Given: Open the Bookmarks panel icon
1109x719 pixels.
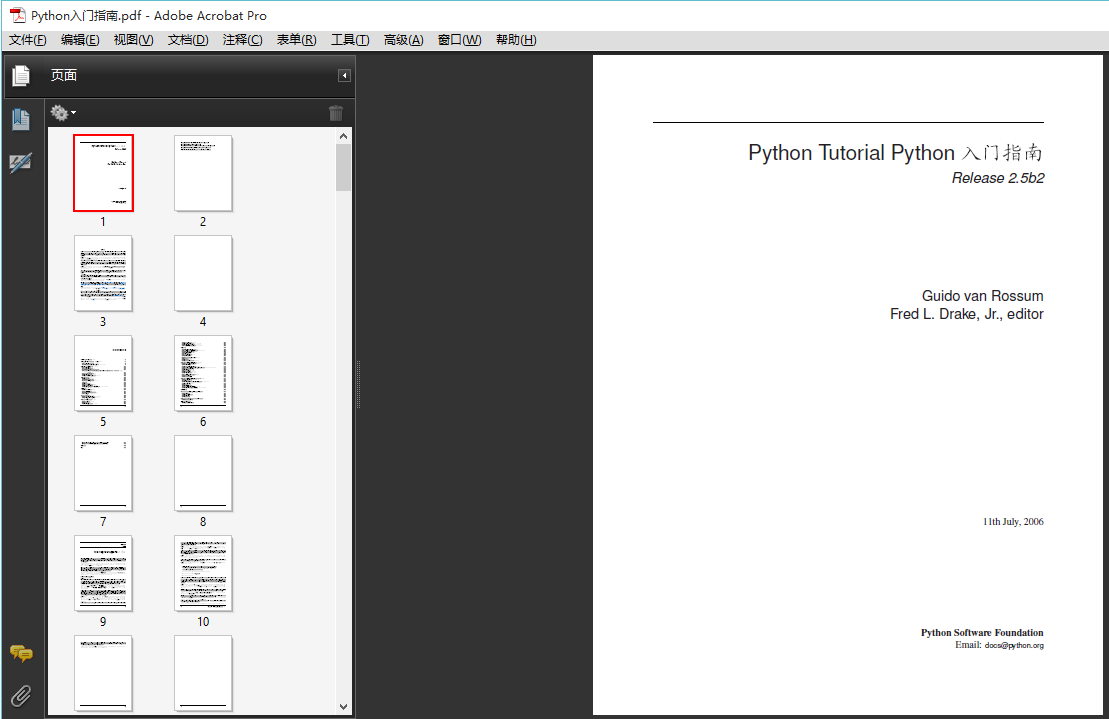Looking at the screenshot, I should click(x=21, y=119).
